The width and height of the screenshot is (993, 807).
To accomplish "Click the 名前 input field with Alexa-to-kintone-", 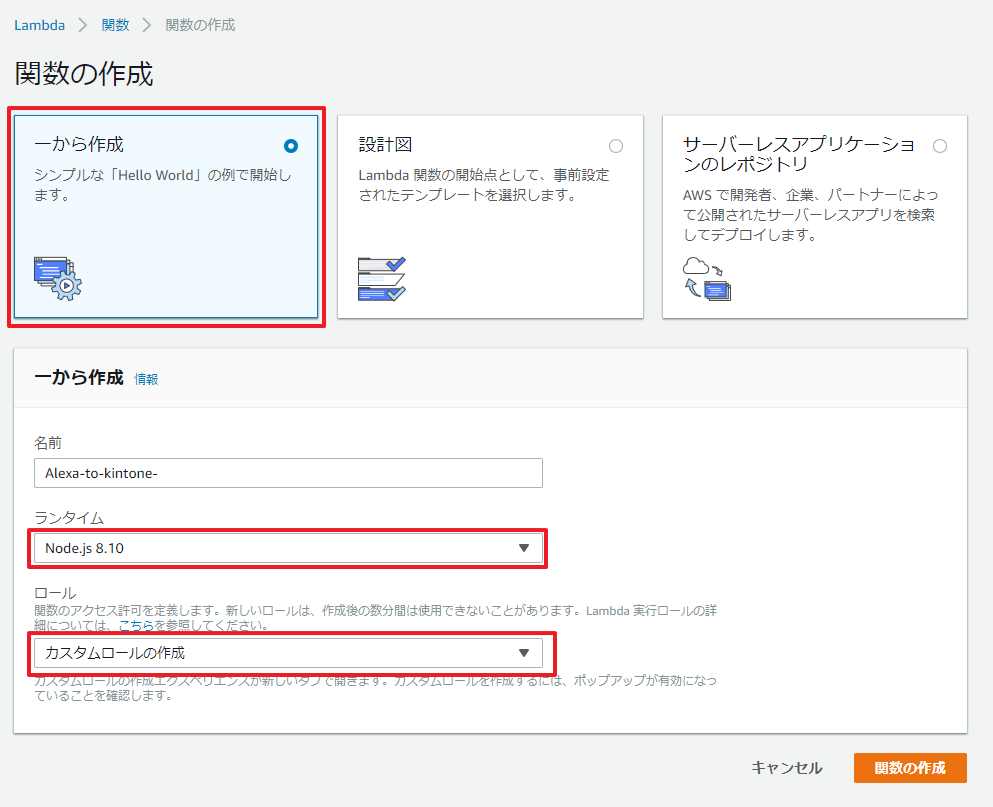I will [288, 473].
